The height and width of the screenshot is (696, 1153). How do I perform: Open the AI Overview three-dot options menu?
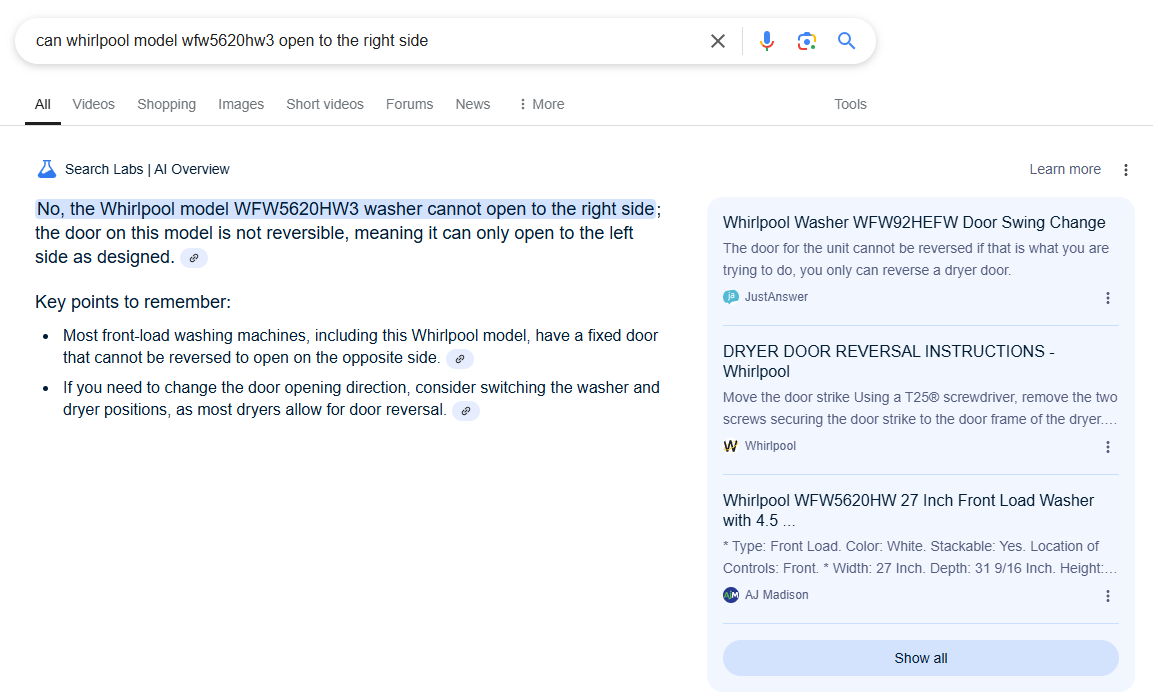(1126, 170)
